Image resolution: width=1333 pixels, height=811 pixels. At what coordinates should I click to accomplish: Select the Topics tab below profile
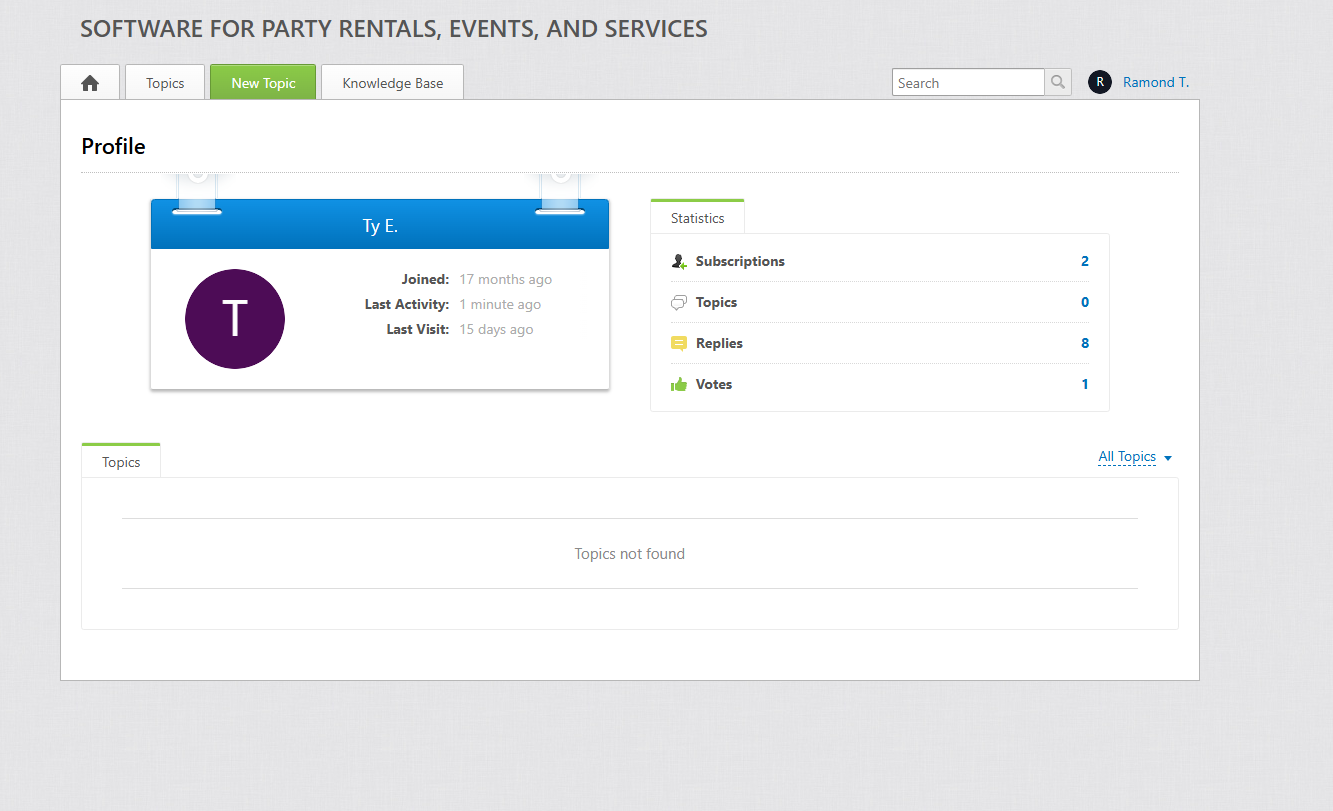pos(121,461)
